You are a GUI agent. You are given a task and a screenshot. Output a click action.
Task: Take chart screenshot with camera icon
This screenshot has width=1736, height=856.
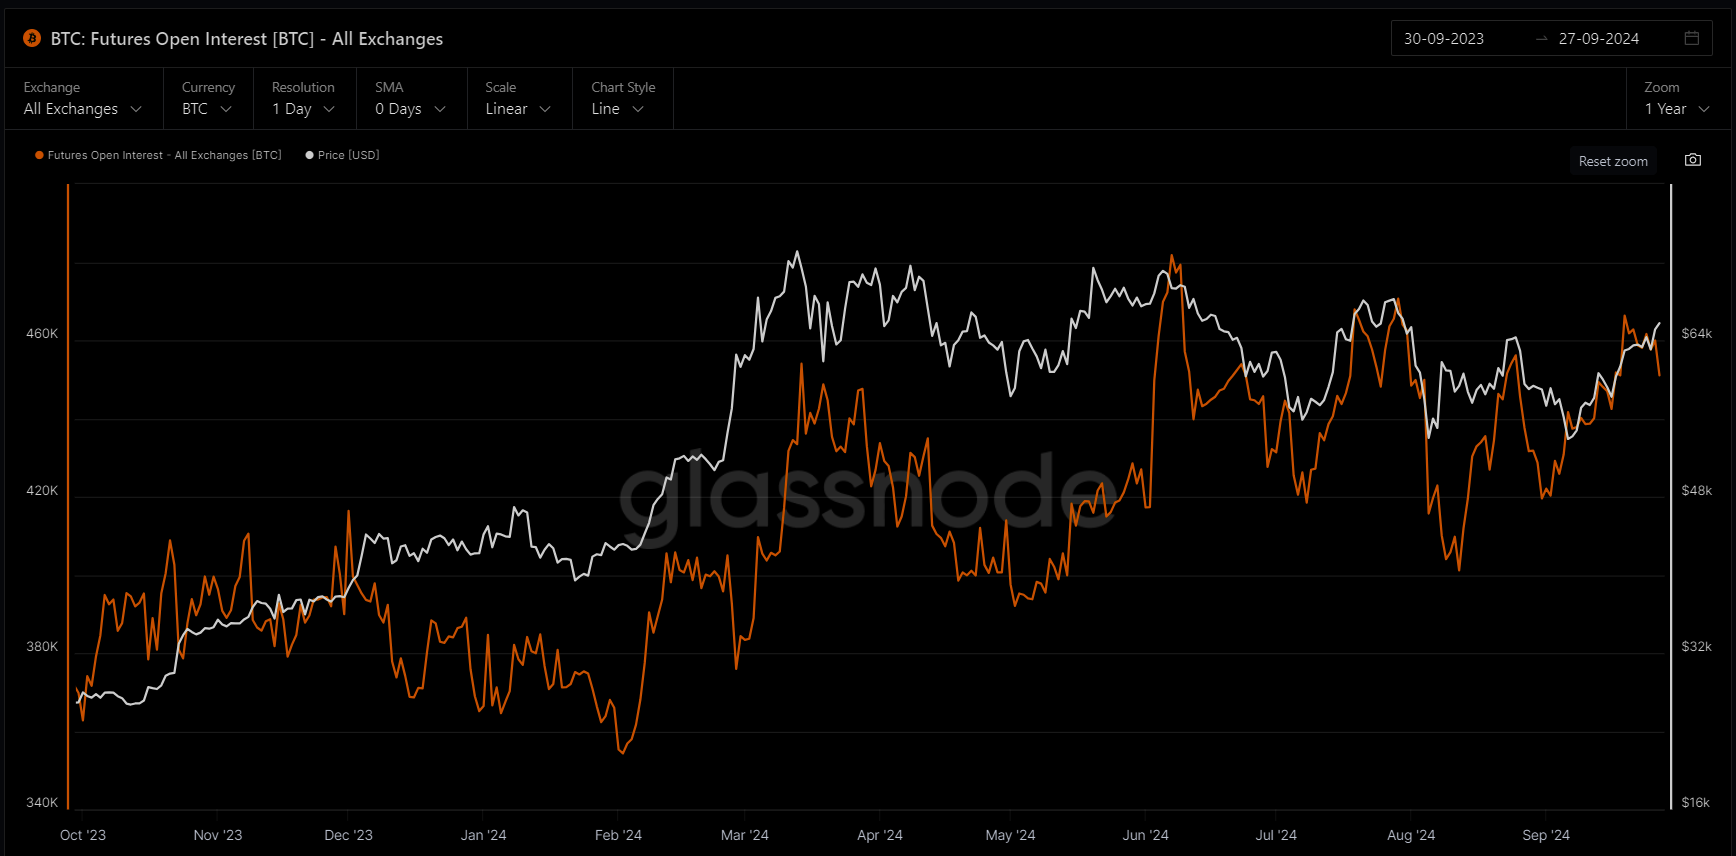tap(1693, 160)
